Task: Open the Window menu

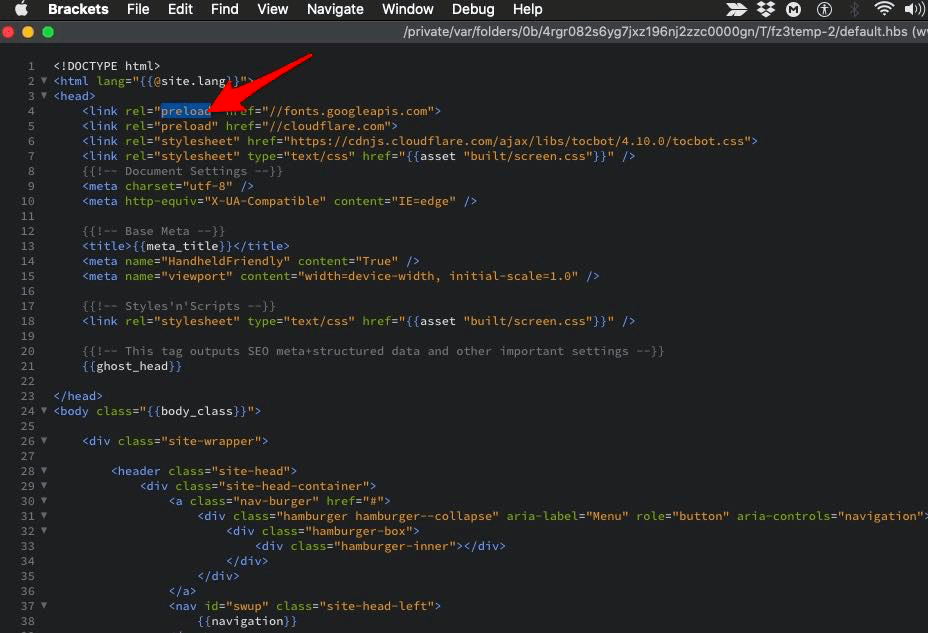Action: pyautogui.click(x=407, y=9)
